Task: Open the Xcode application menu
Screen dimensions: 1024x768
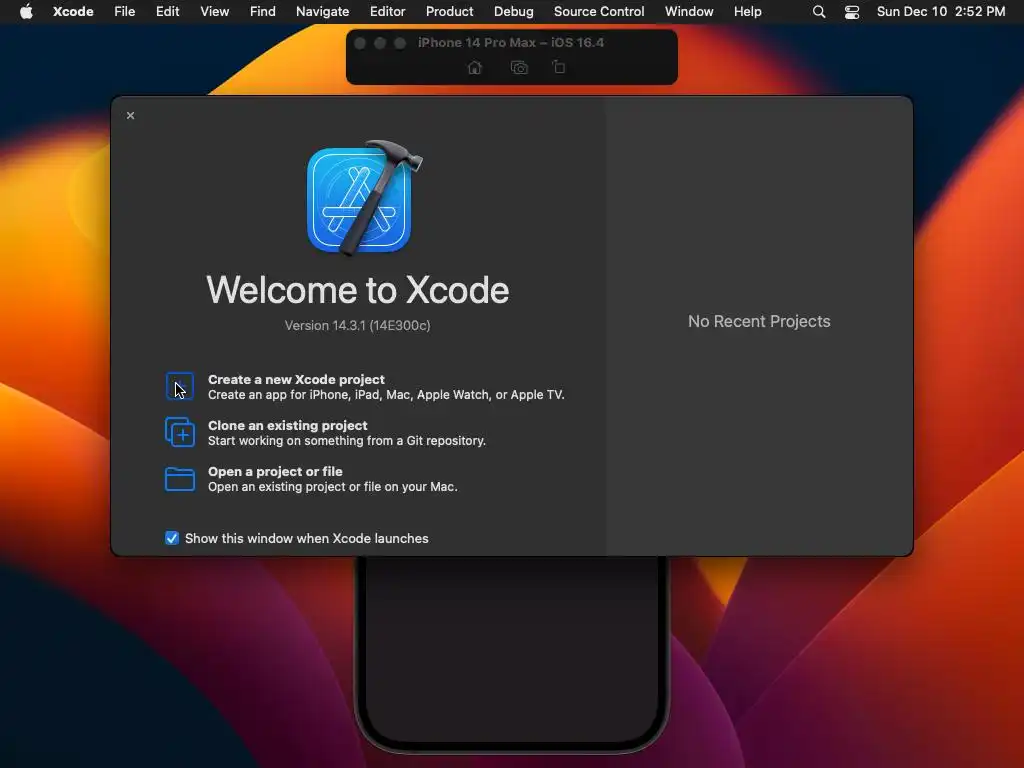Action: point(73,11)
